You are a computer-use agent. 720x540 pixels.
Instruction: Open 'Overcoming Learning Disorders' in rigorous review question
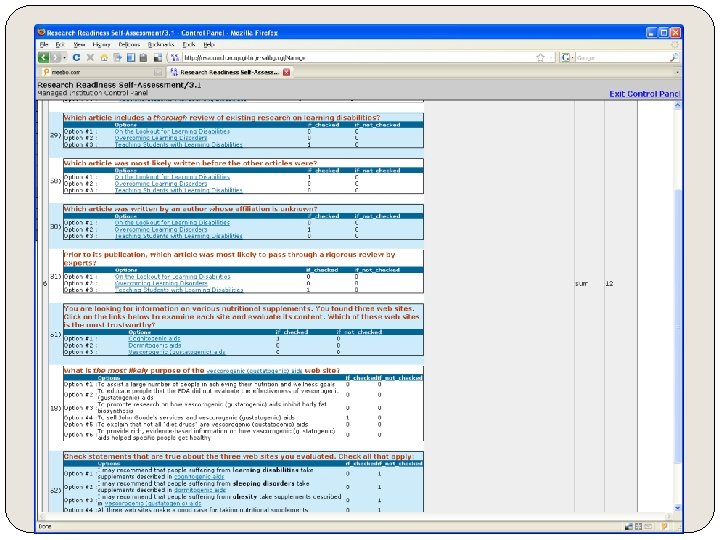tap(161, 283)
